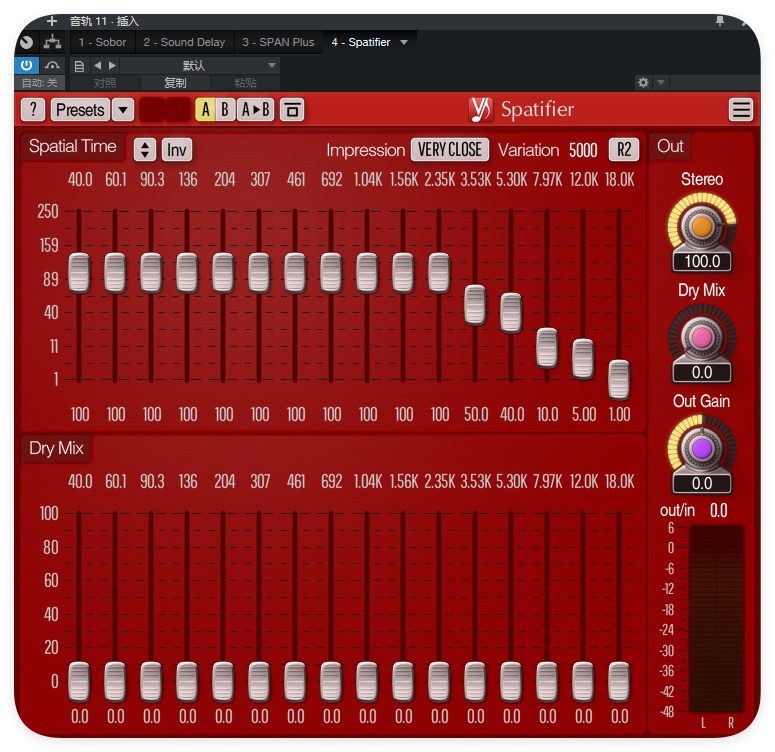Open the small arrow next to the gear icon
This screenshot has height=752, width=775.
tap(661, 82)
